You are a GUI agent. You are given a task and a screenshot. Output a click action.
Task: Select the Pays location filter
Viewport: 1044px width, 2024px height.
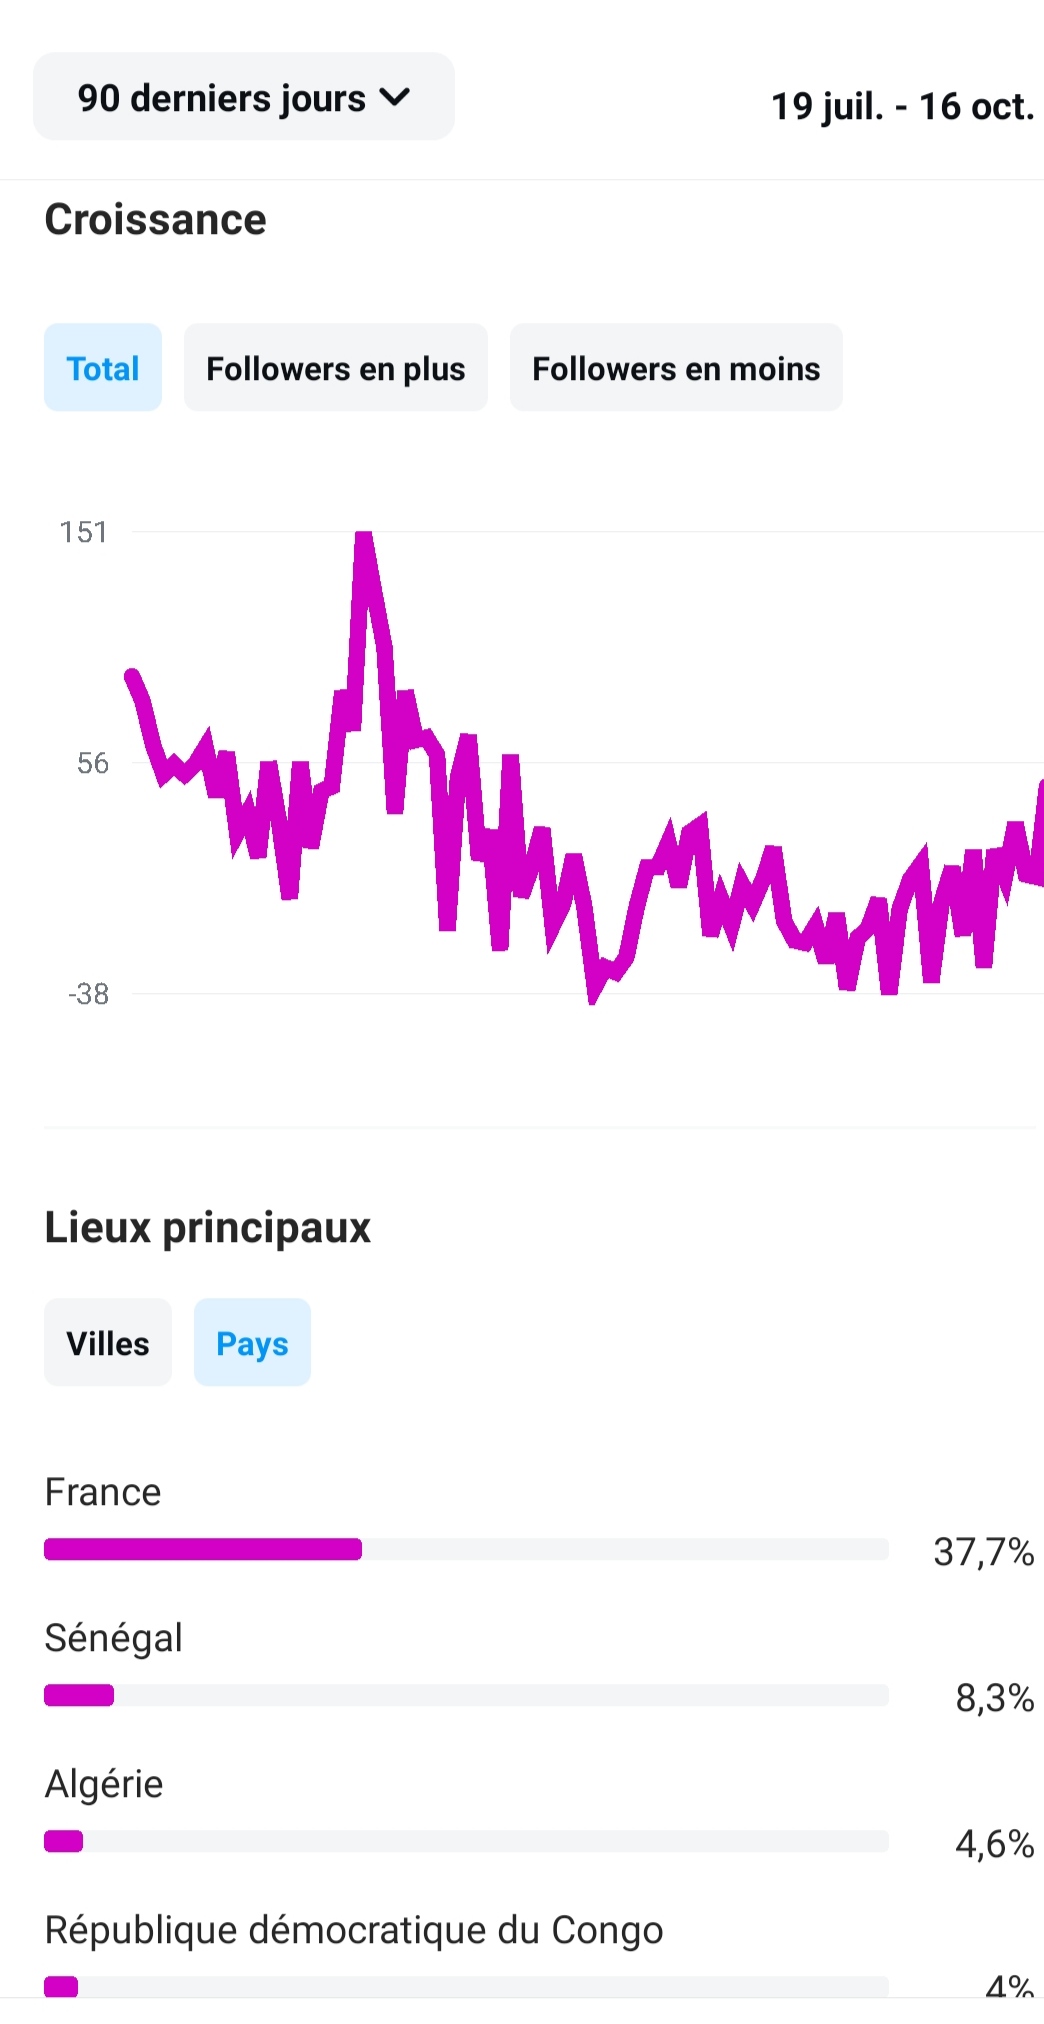click(x=252, y=1343)
